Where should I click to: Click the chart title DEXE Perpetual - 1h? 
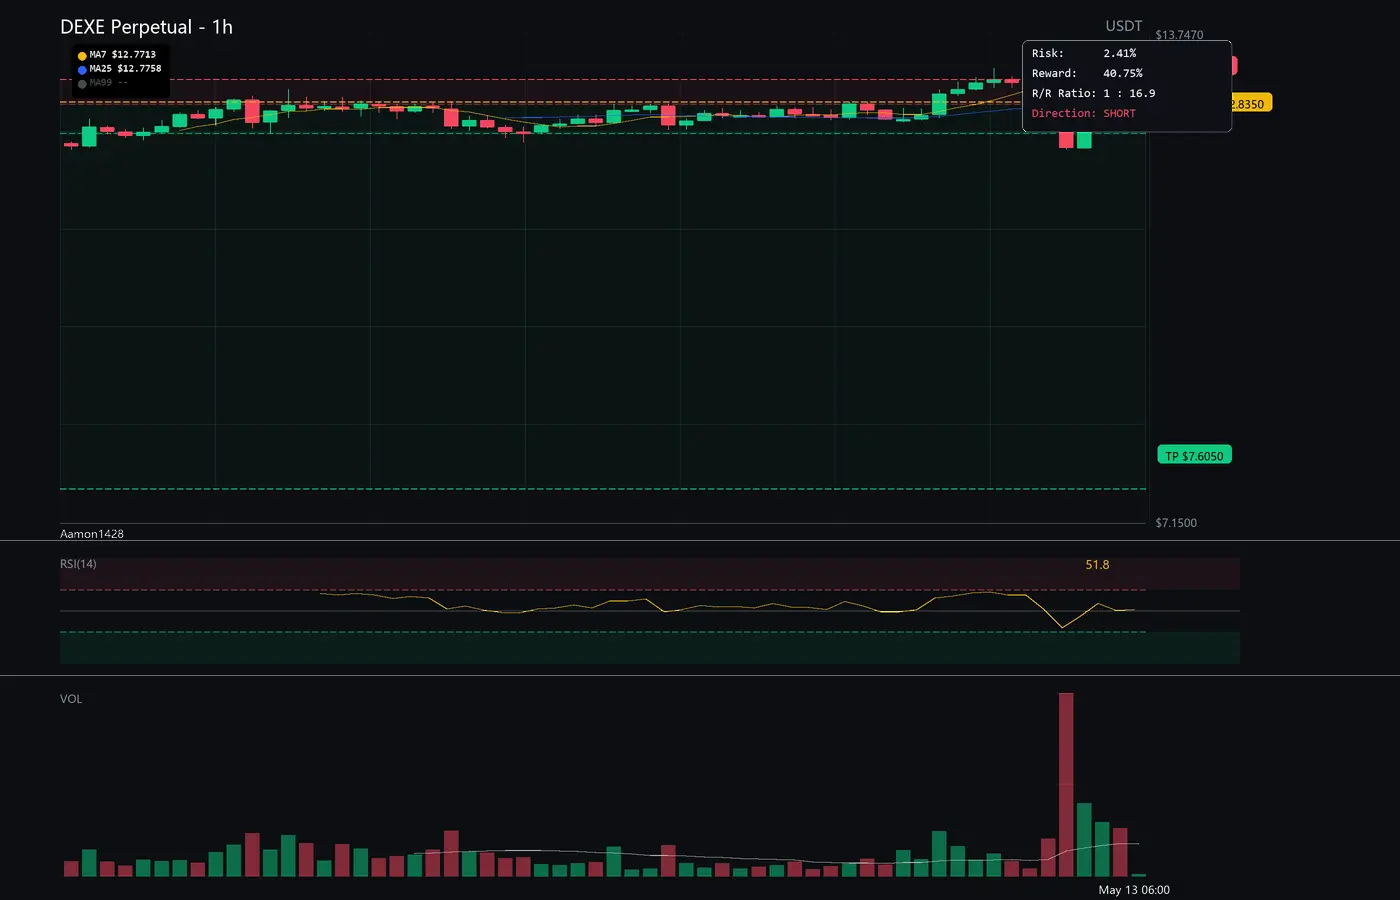[146, 27]
